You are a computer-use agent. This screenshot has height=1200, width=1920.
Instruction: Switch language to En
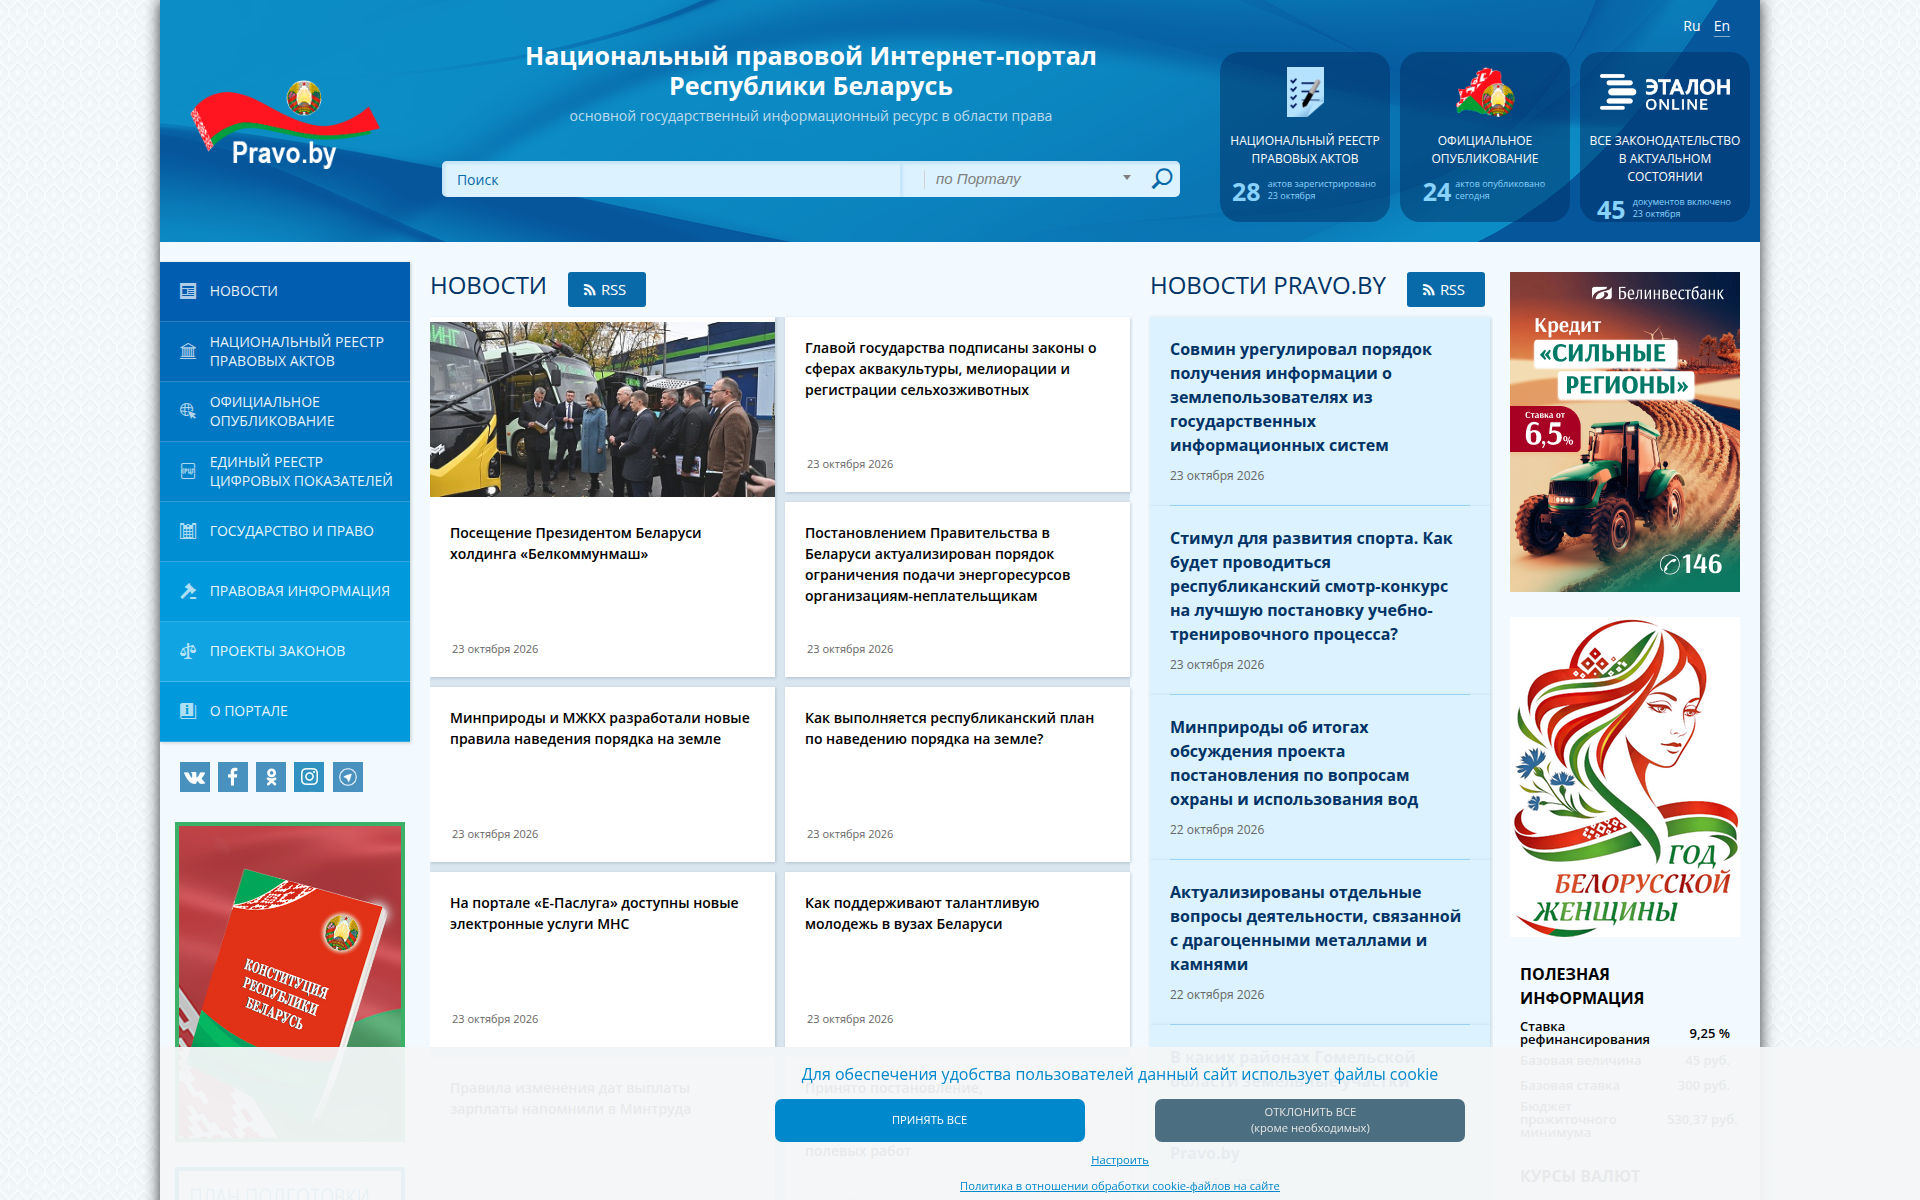(x=1722, y=26)
